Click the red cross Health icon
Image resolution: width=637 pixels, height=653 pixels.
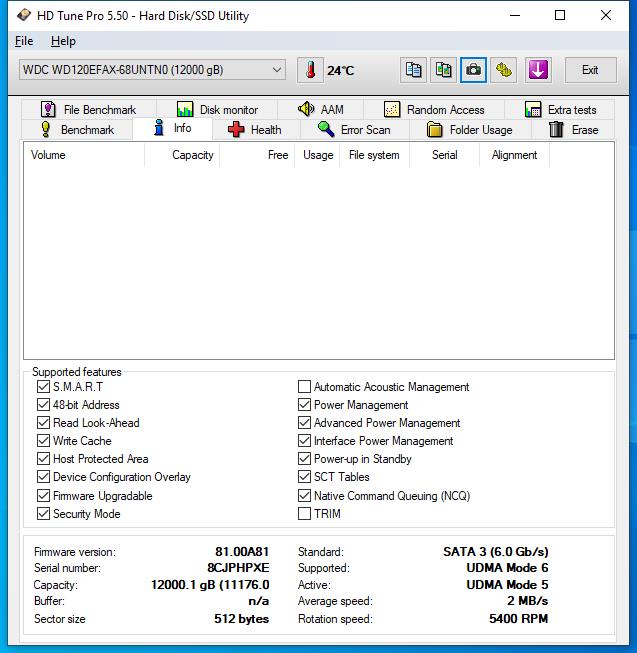tap(236, 129)
